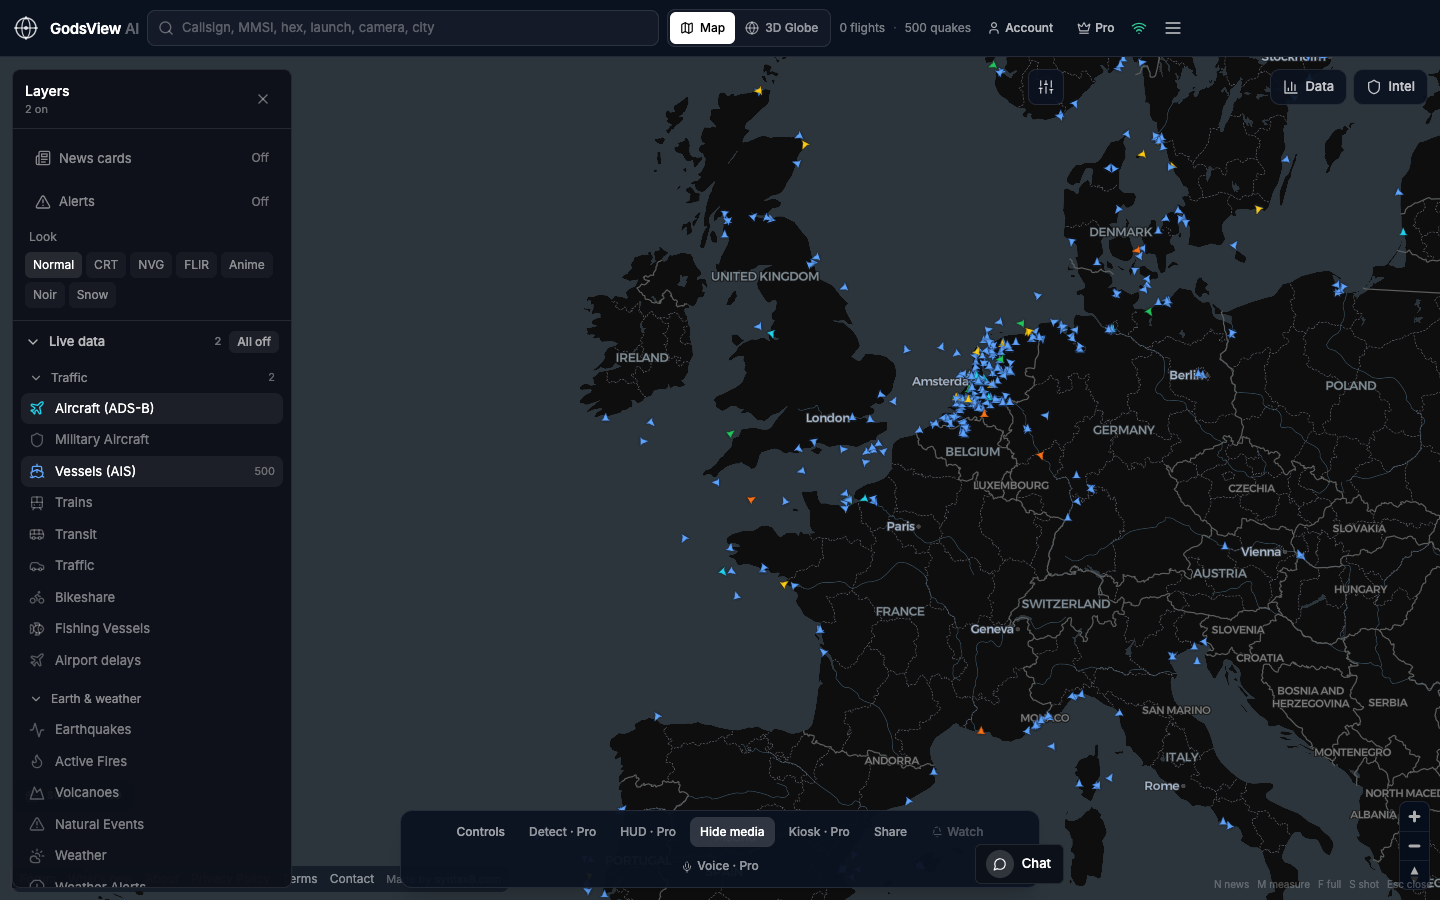
Task: Click the Contact footer link
Action: [x=352, y=879]
